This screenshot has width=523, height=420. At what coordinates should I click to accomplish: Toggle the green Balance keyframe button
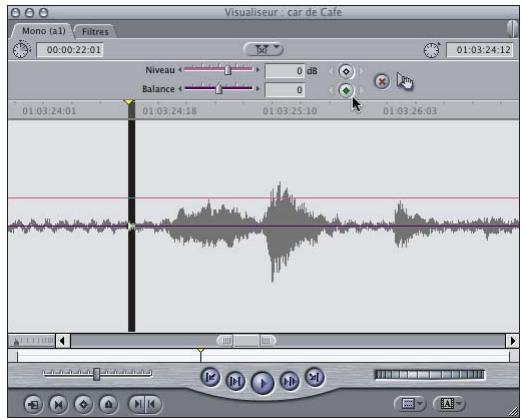coord(346,90)
